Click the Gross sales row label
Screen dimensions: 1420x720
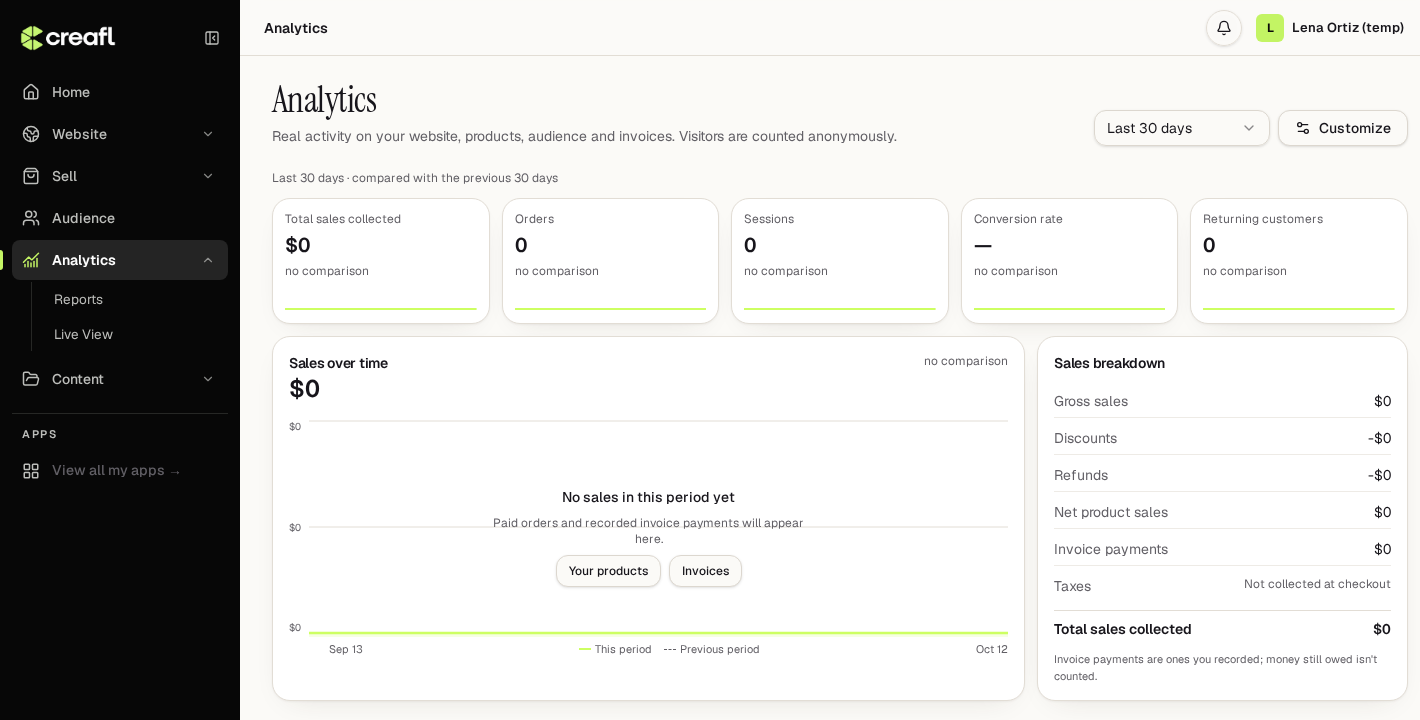coord(1091,401)
